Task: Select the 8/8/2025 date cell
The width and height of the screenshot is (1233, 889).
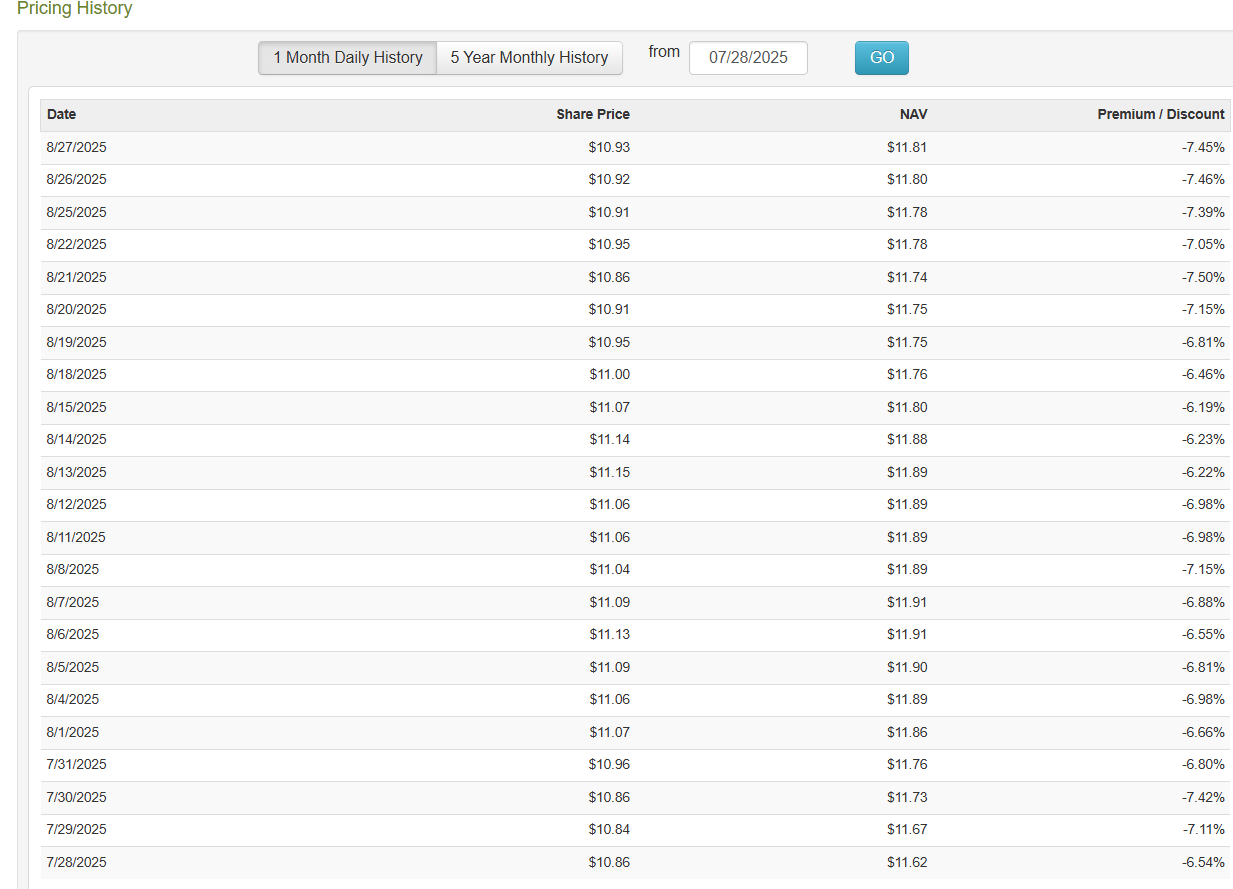Action: (72, 570)
